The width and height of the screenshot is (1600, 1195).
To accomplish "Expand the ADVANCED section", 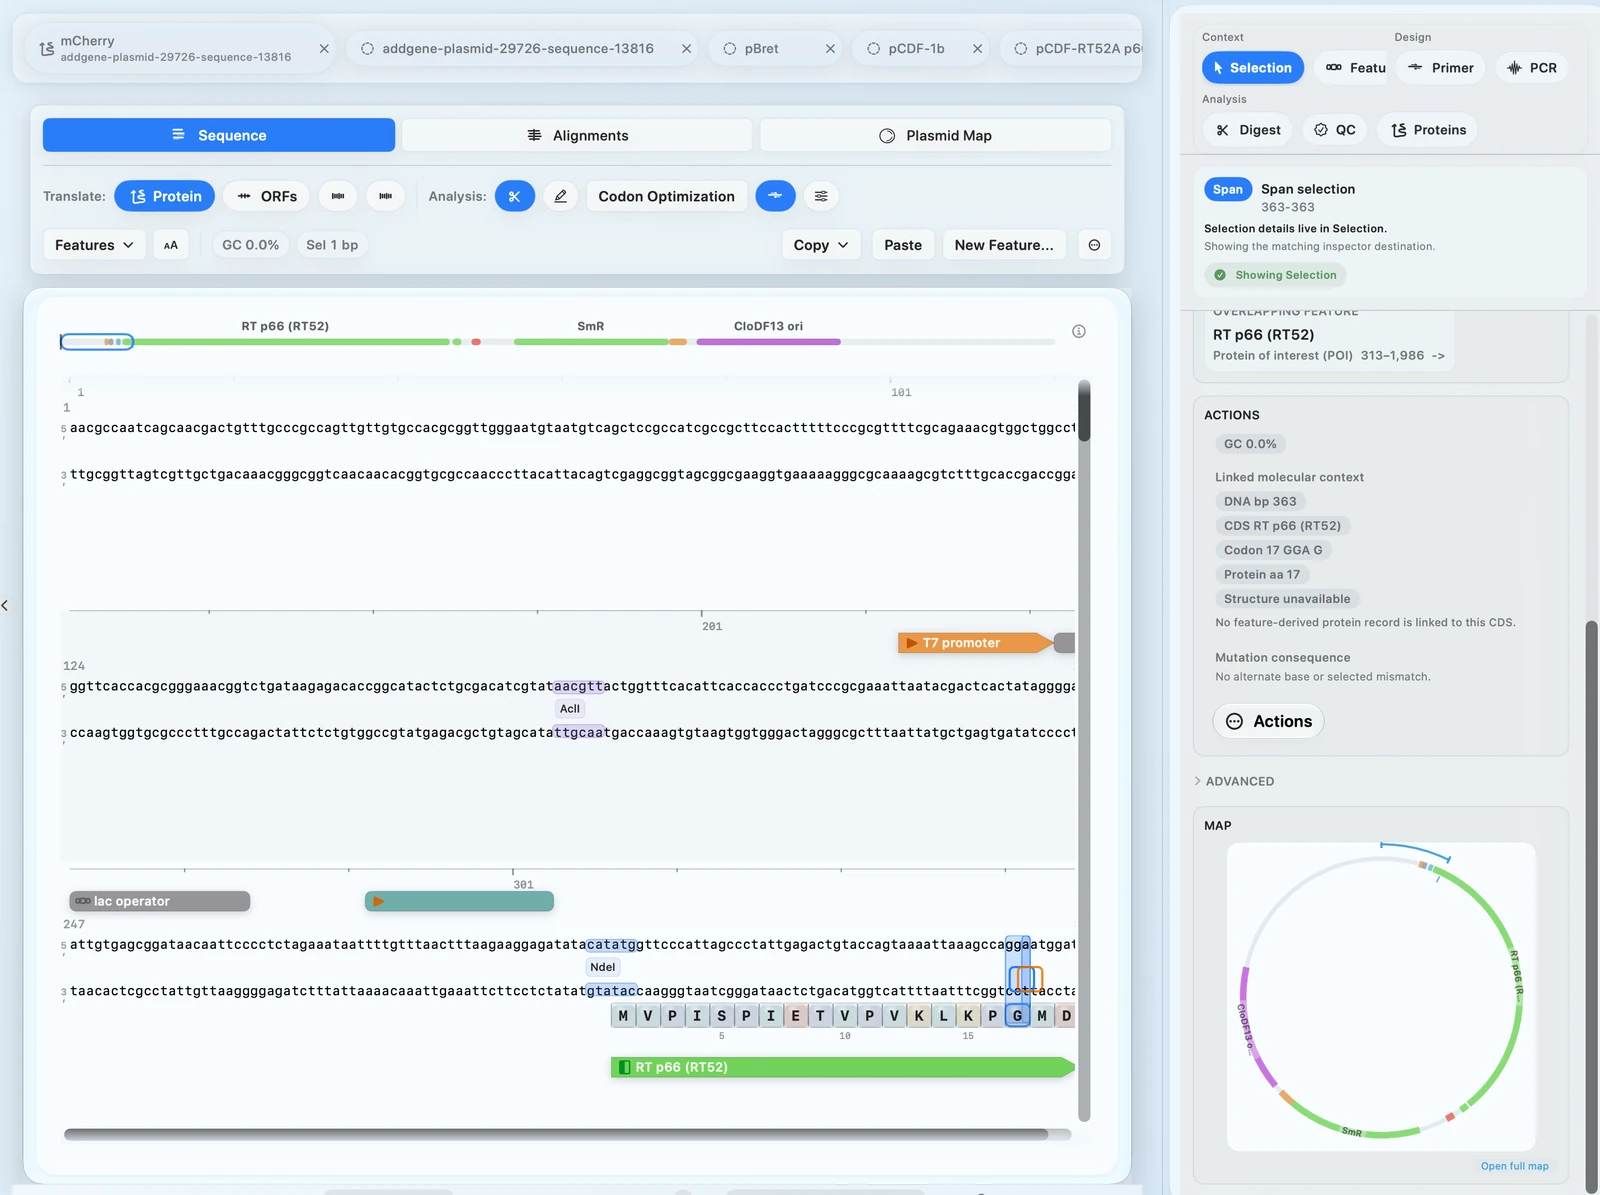I will [x=1234, y=781].
